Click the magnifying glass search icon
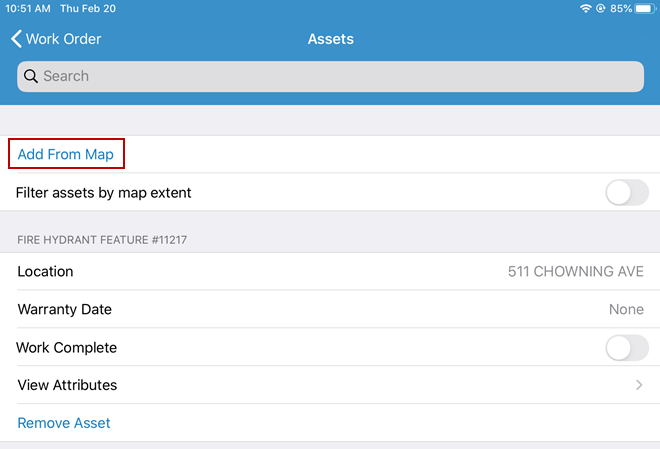660x449 pixels. [x=31, y=76]
